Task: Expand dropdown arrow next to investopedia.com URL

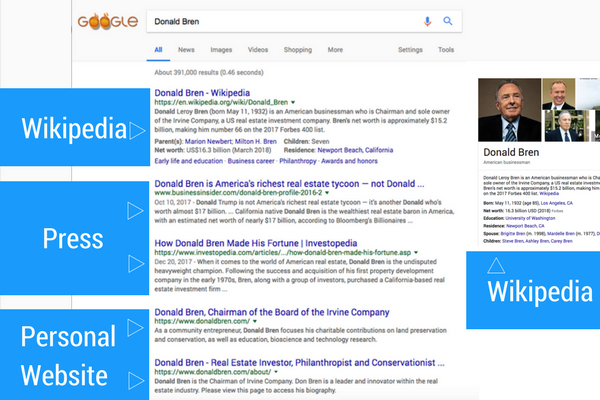Action: (416, 253)
